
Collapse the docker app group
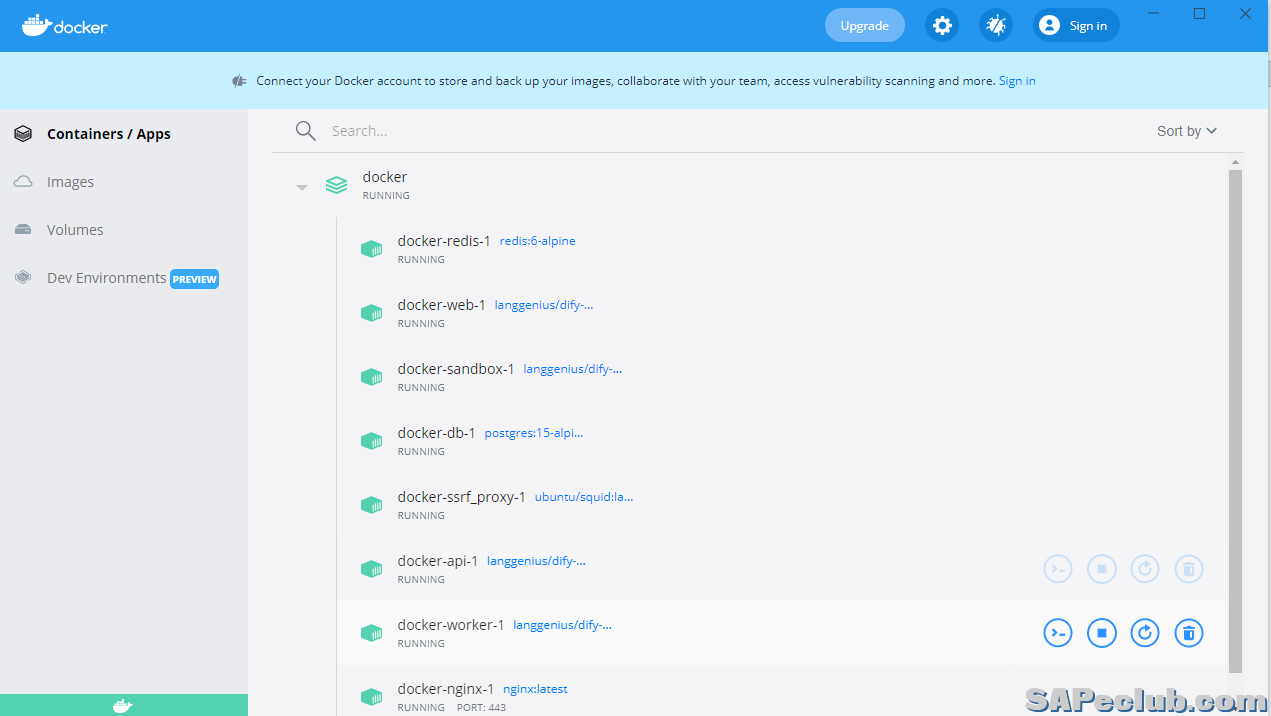[302, 187]
